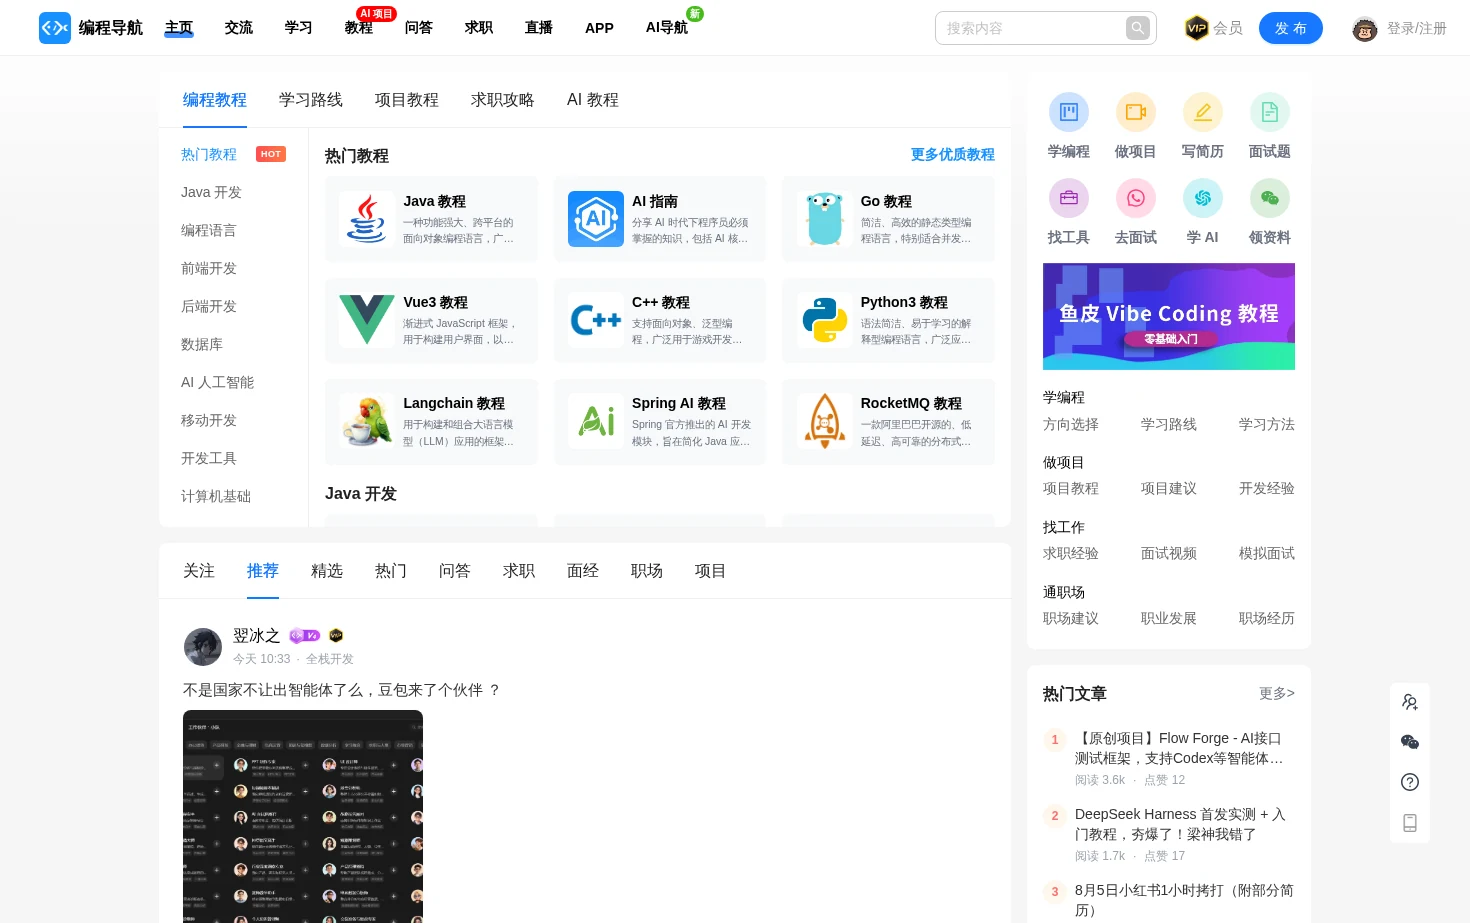Open 问答 in the top navigation
The image size is (1470, 923).
click(419, 28)
